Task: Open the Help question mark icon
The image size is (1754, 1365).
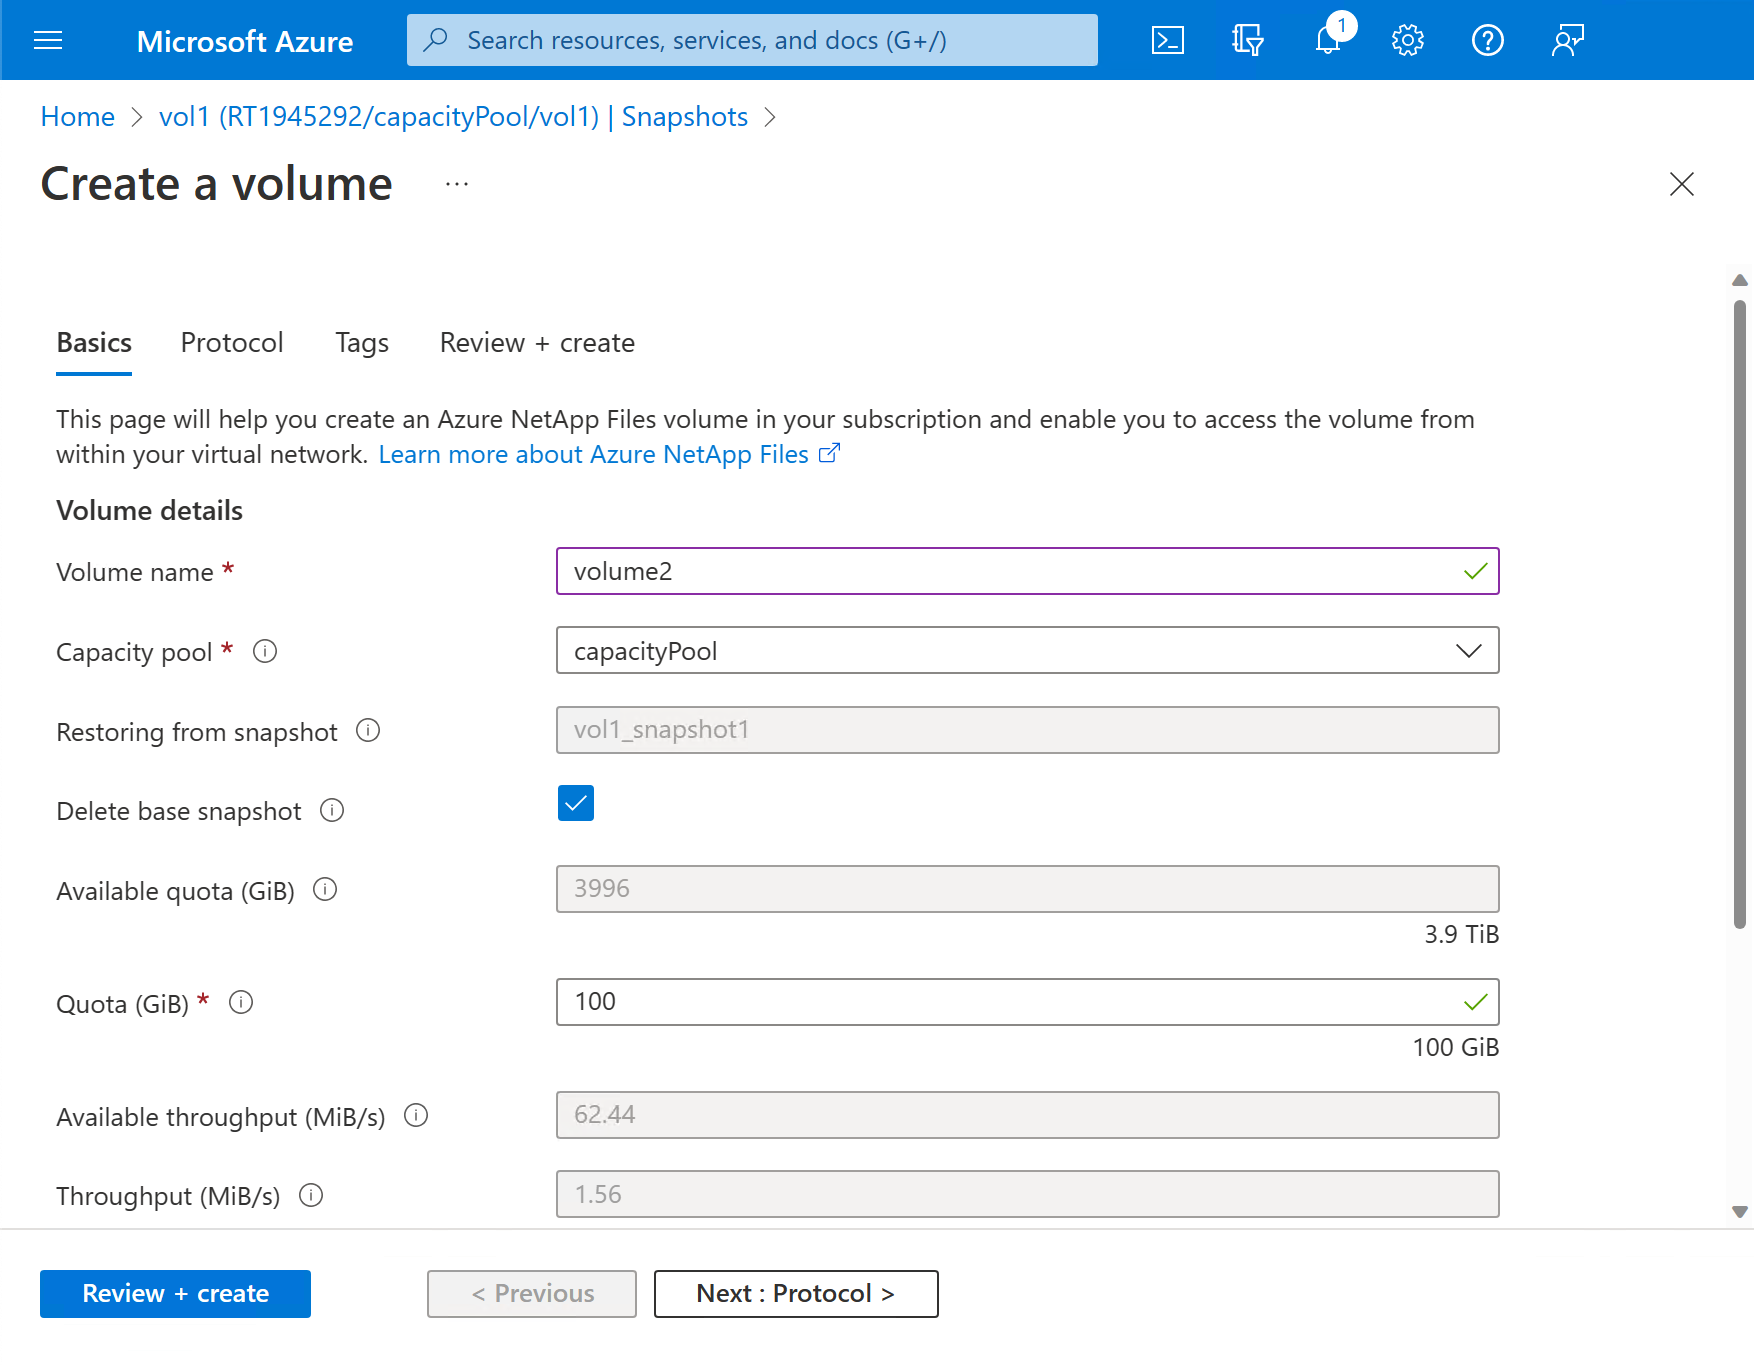Action: [1487, 40]
